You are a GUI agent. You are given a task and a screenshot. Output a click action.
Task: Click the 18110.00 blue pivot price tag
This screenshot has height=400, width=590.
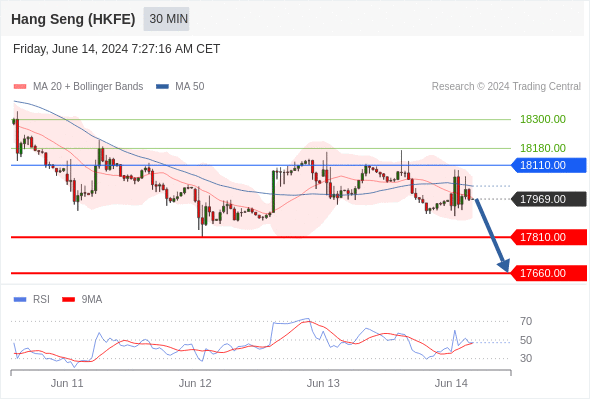[x=549, y=165]
